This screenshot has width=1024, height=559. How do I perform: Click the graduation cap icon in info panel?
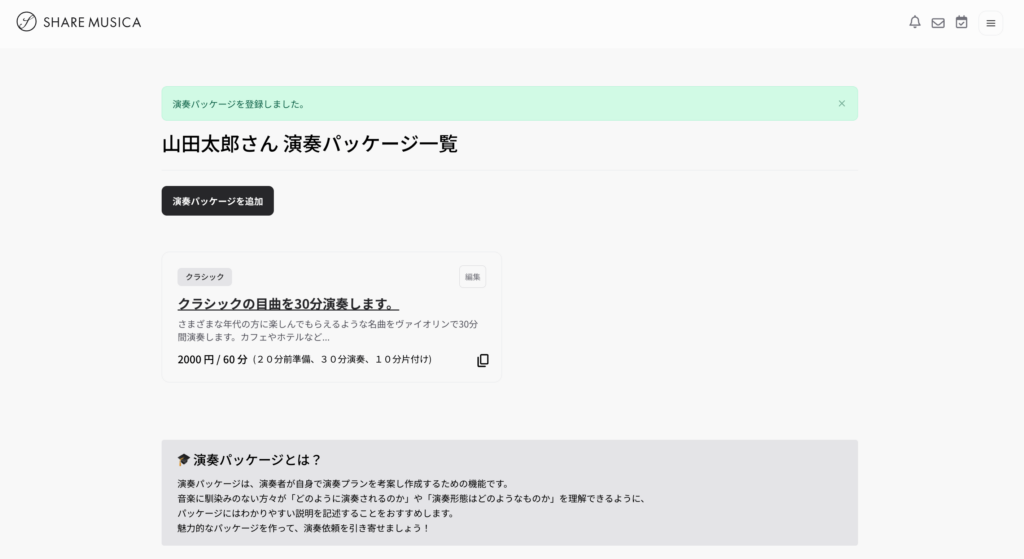(183, 460)
